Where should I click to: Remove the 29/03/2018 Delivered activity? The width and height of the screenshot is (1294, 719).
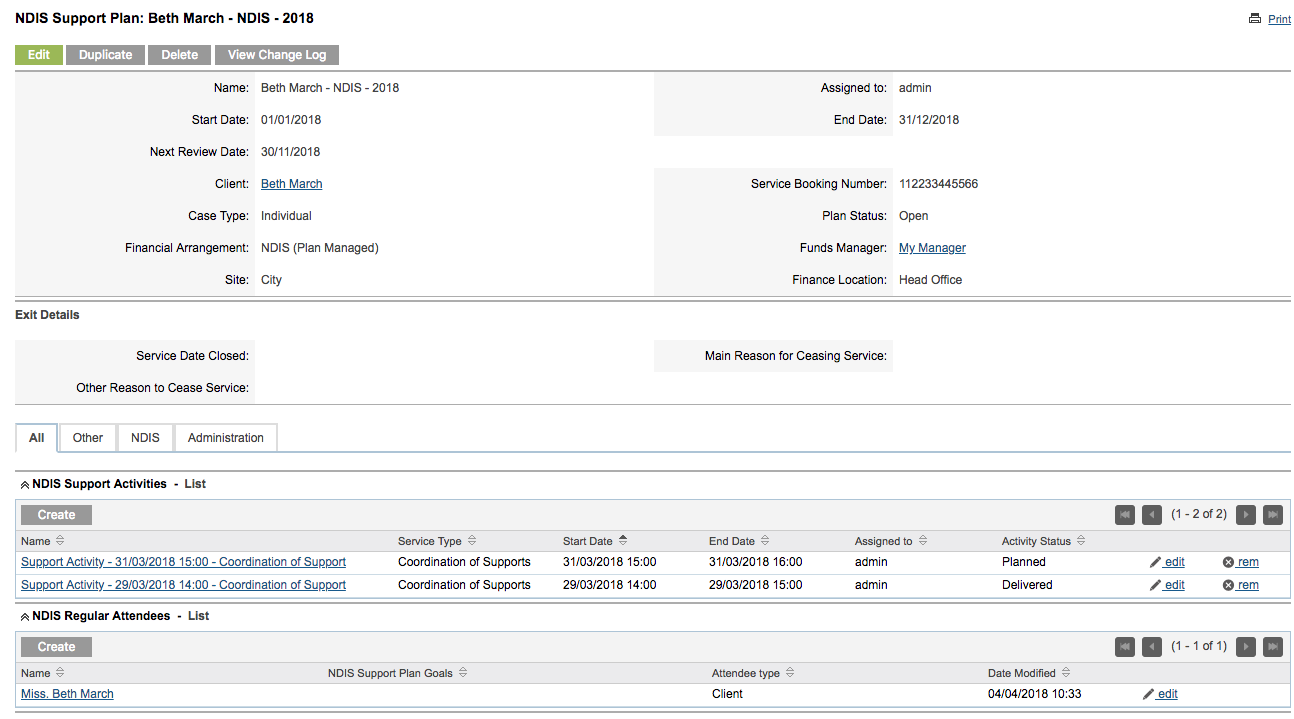[1241, 585]
